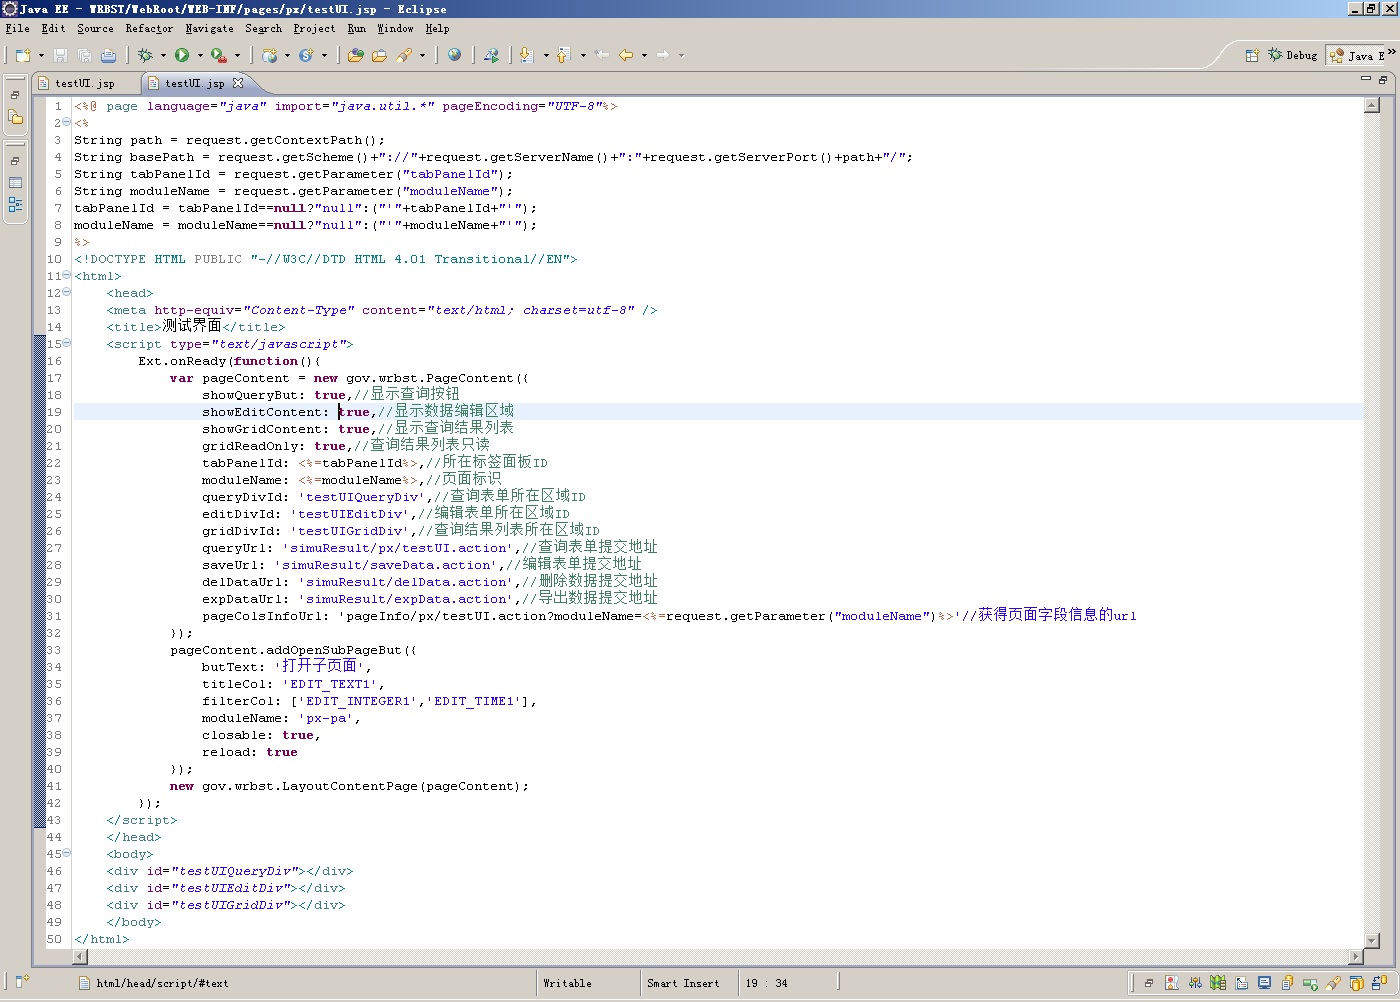1400x1002 pixels.
Task: Open the Search menu
Action: (x=263, y=29)
